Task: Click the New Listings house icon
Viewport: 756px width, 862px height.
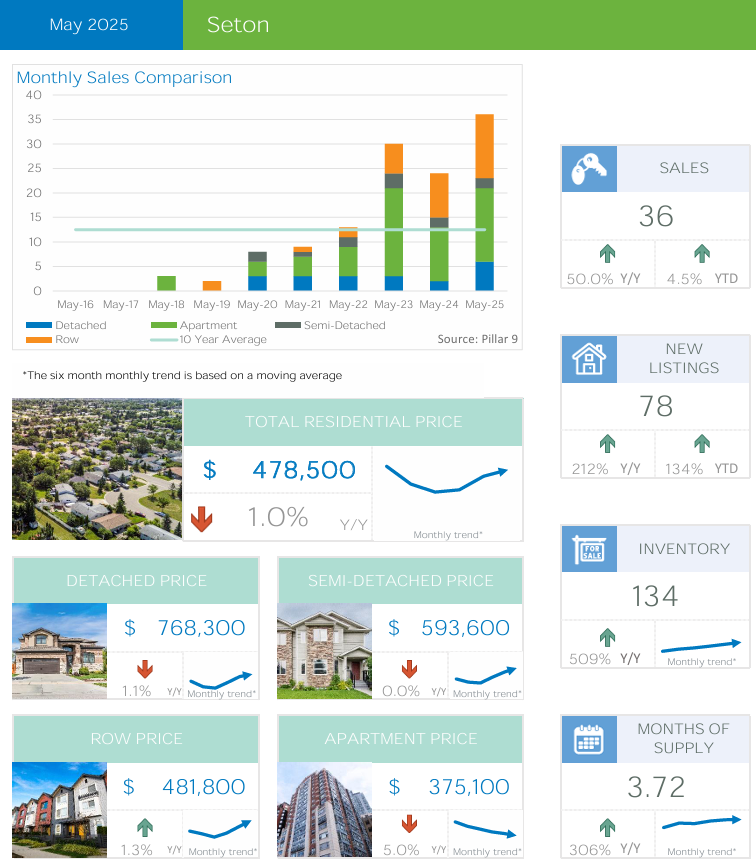Action: coord(589,359)
